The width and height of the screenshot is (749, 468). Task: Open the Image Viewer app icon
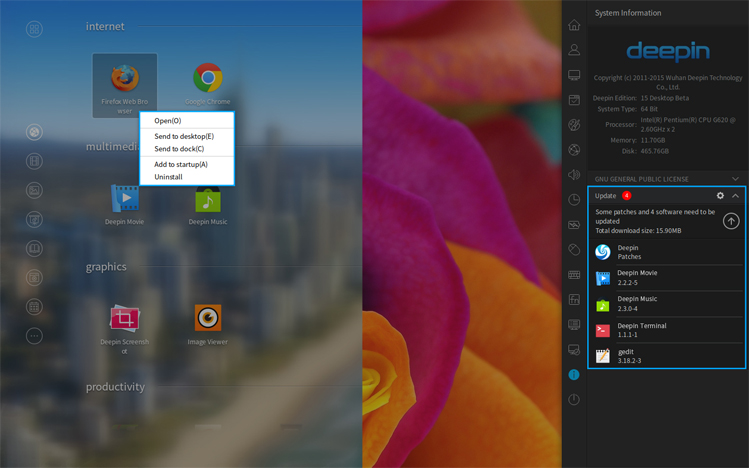click(x=208, y=319)
